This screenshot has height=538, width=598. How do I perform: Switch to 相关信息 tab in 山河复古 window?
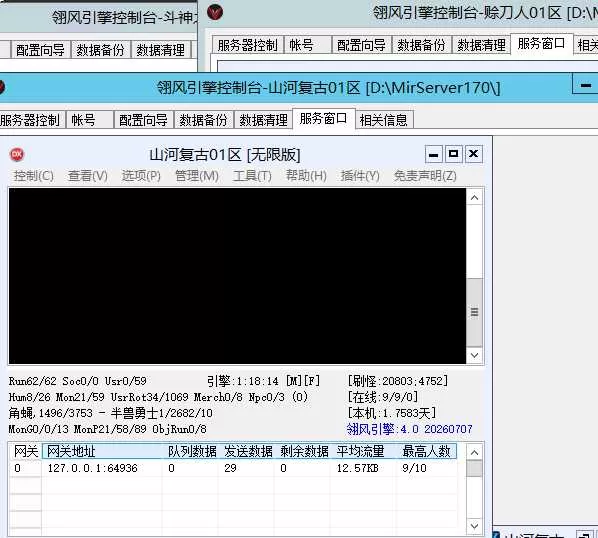(x=384, y=120)
